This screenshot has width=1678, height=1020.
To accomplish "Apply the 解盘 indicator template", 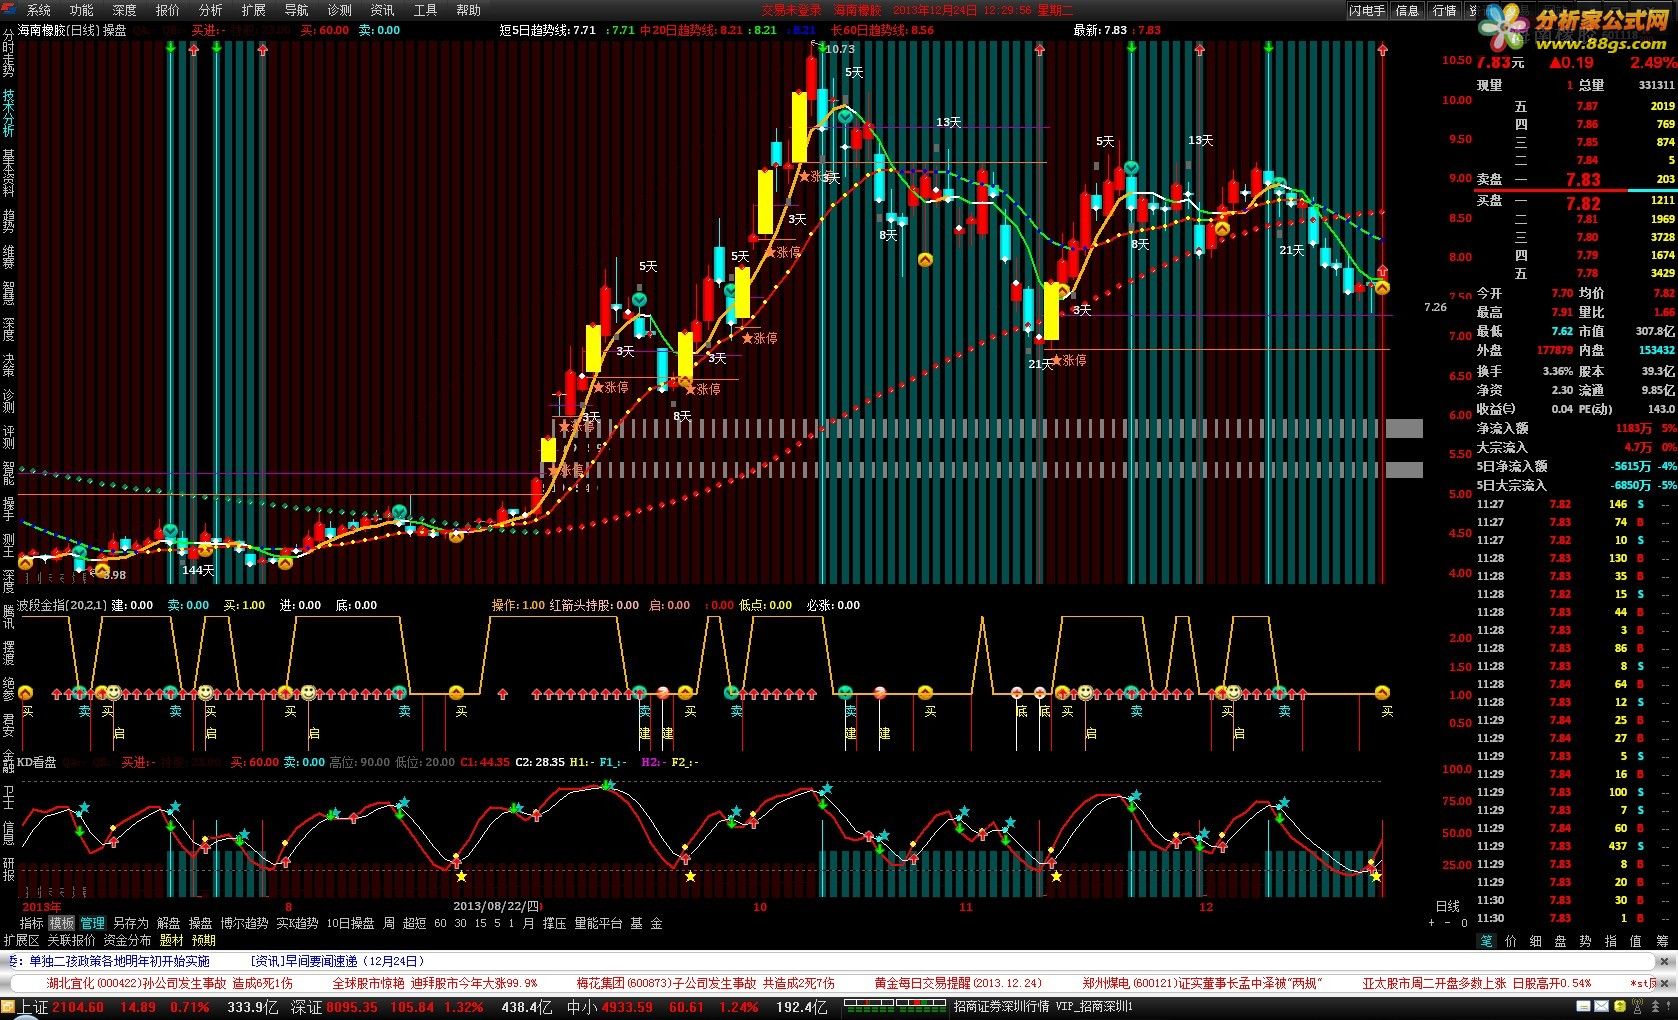I will click(169, 923).
